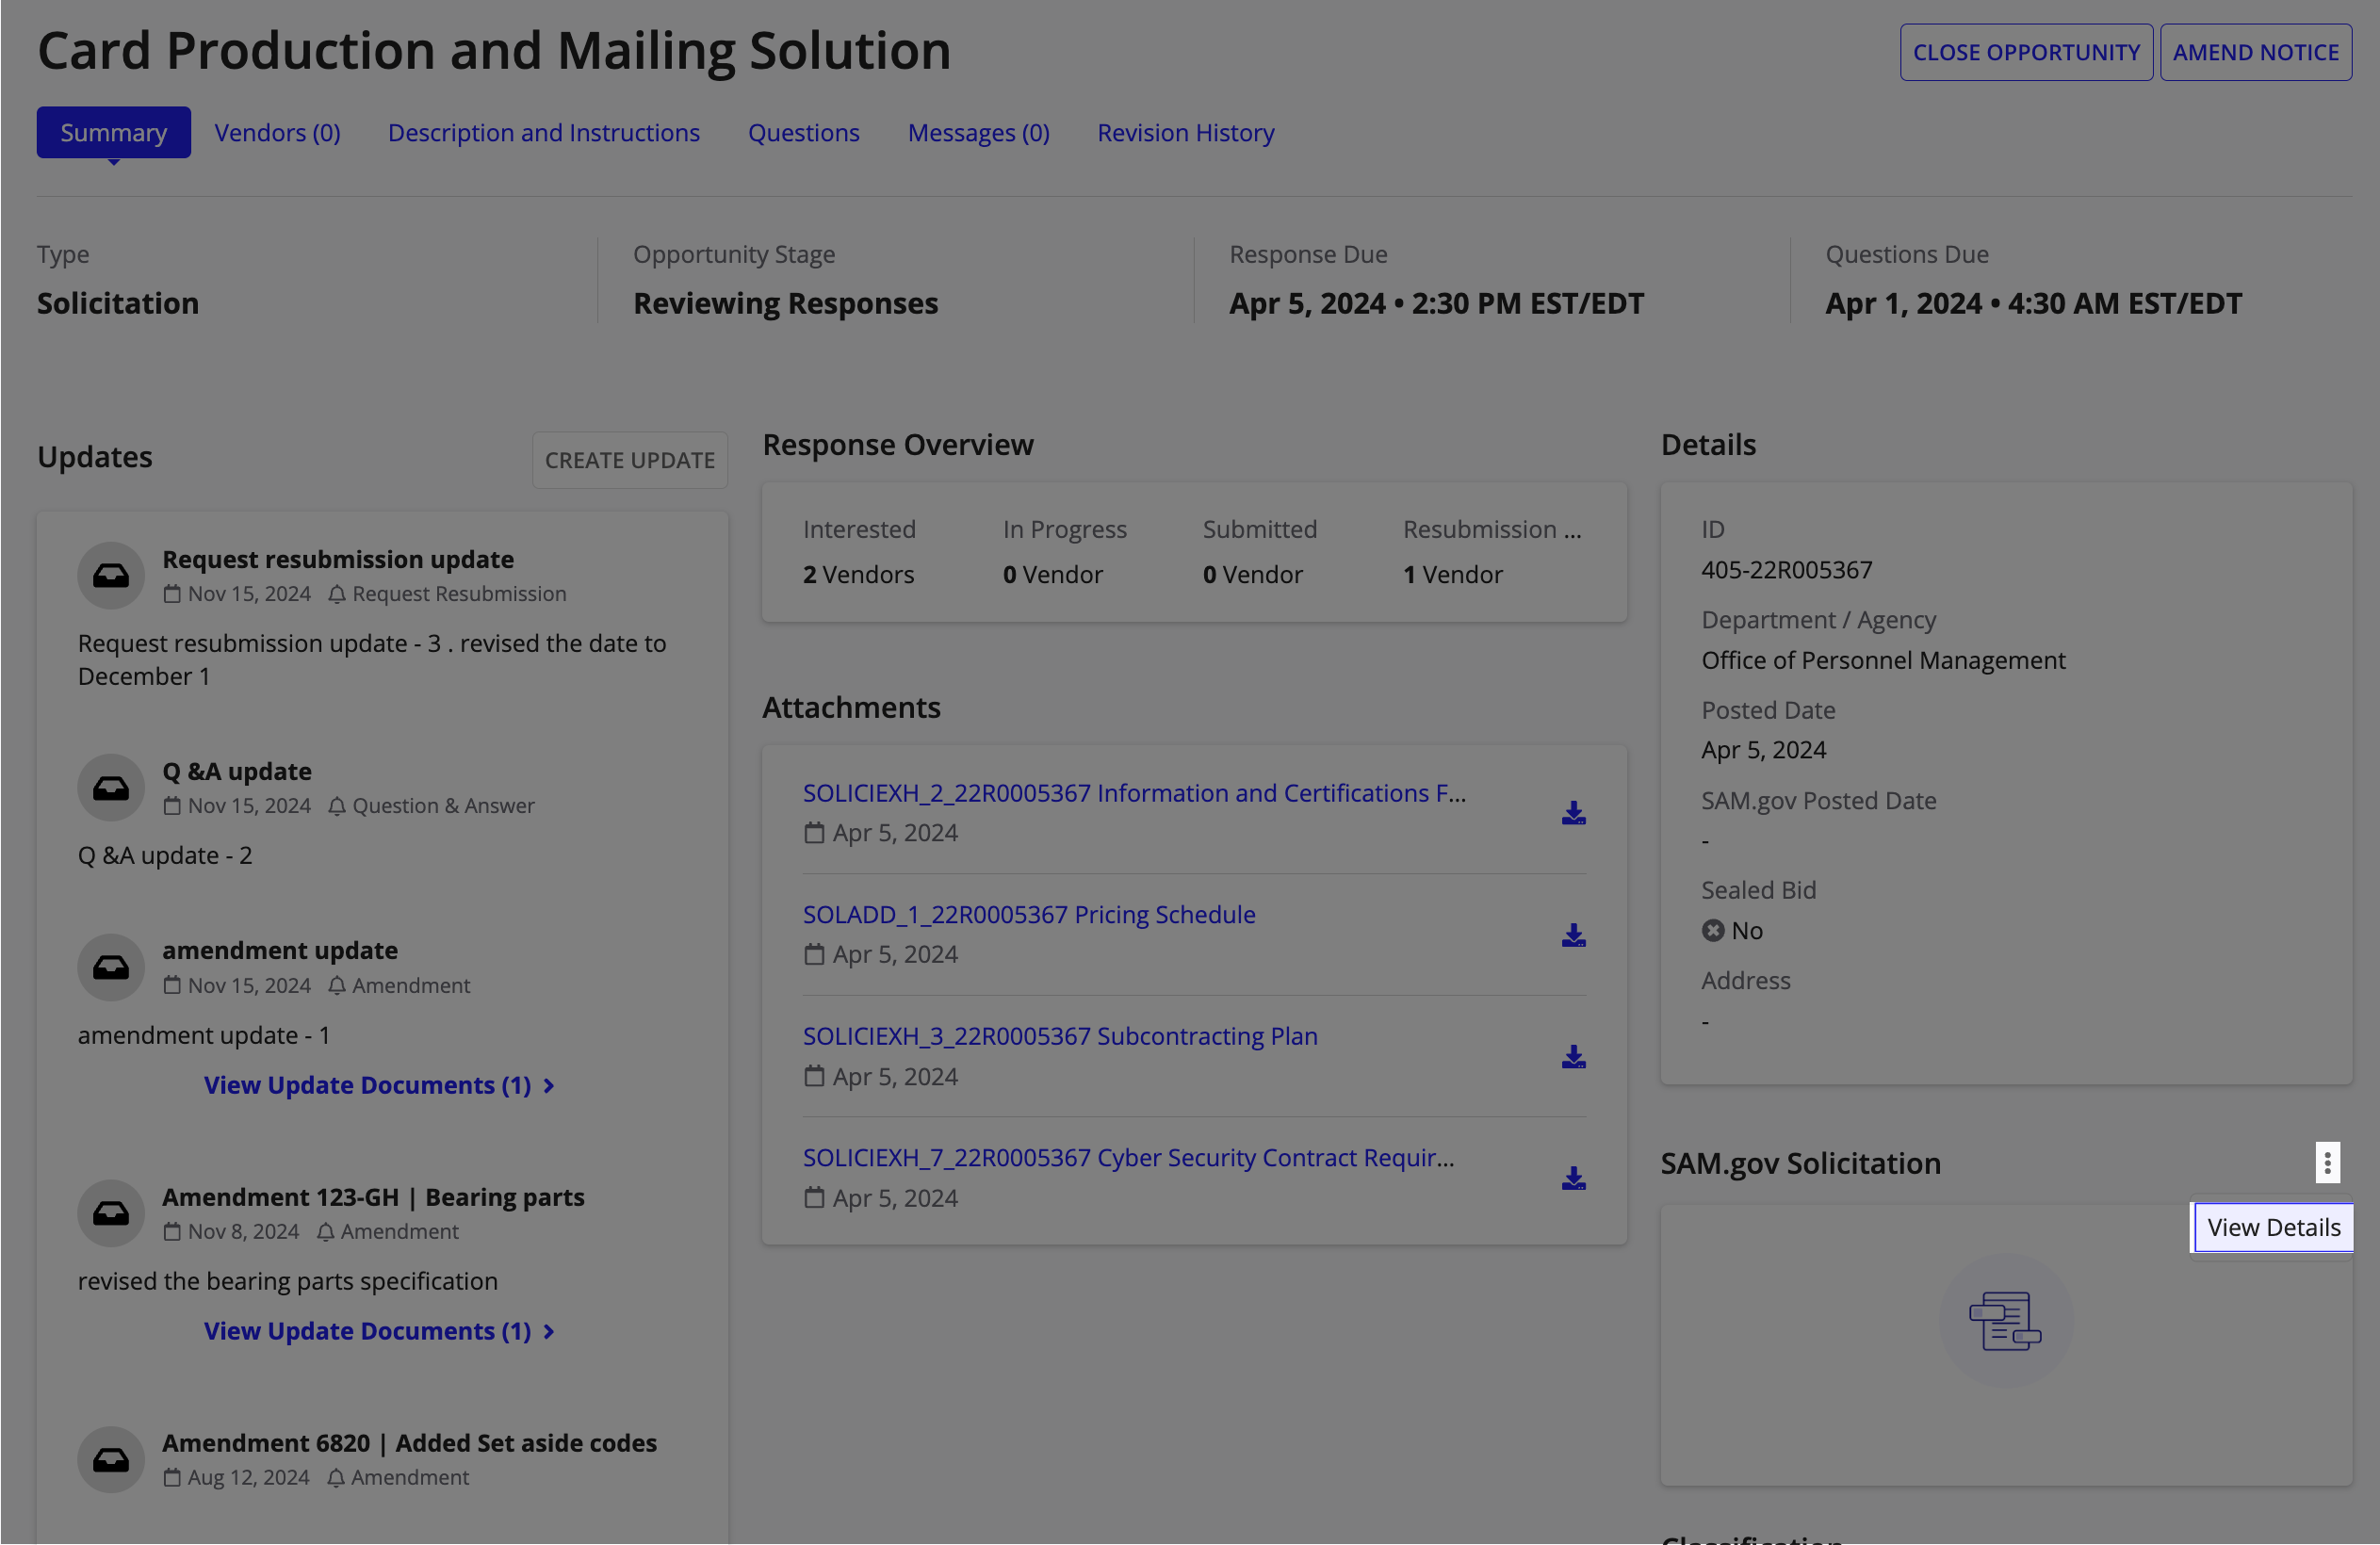The height and width of the screenshot is (1545, 2380).
Task: Click inbox icon beside Q &A update
Action: click(111, 788)
